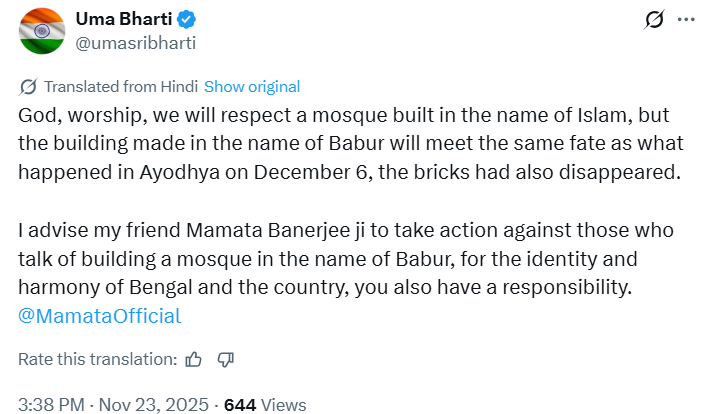Open Grok actions icon on the post
This screenshot has width=703, height=414.
pos(655,20)
